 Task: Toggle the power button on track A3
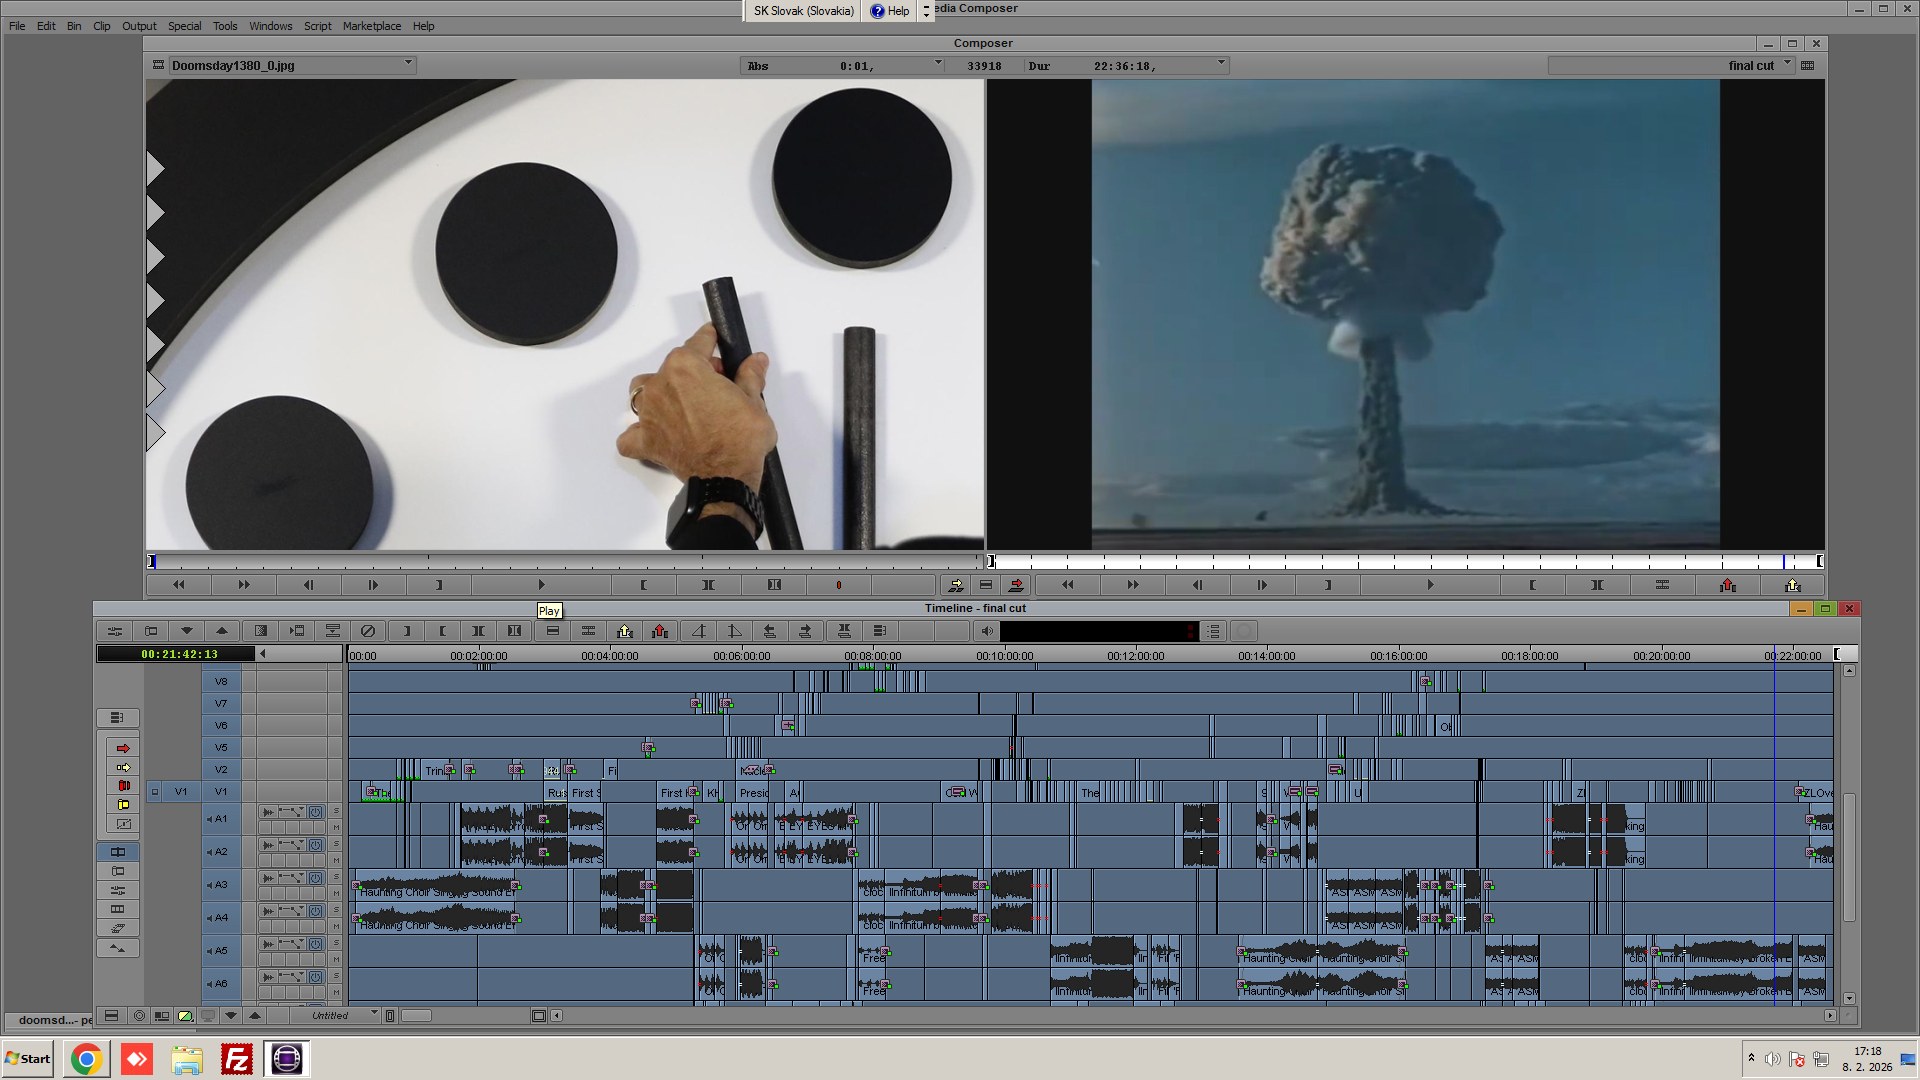[x=315, y=878]
